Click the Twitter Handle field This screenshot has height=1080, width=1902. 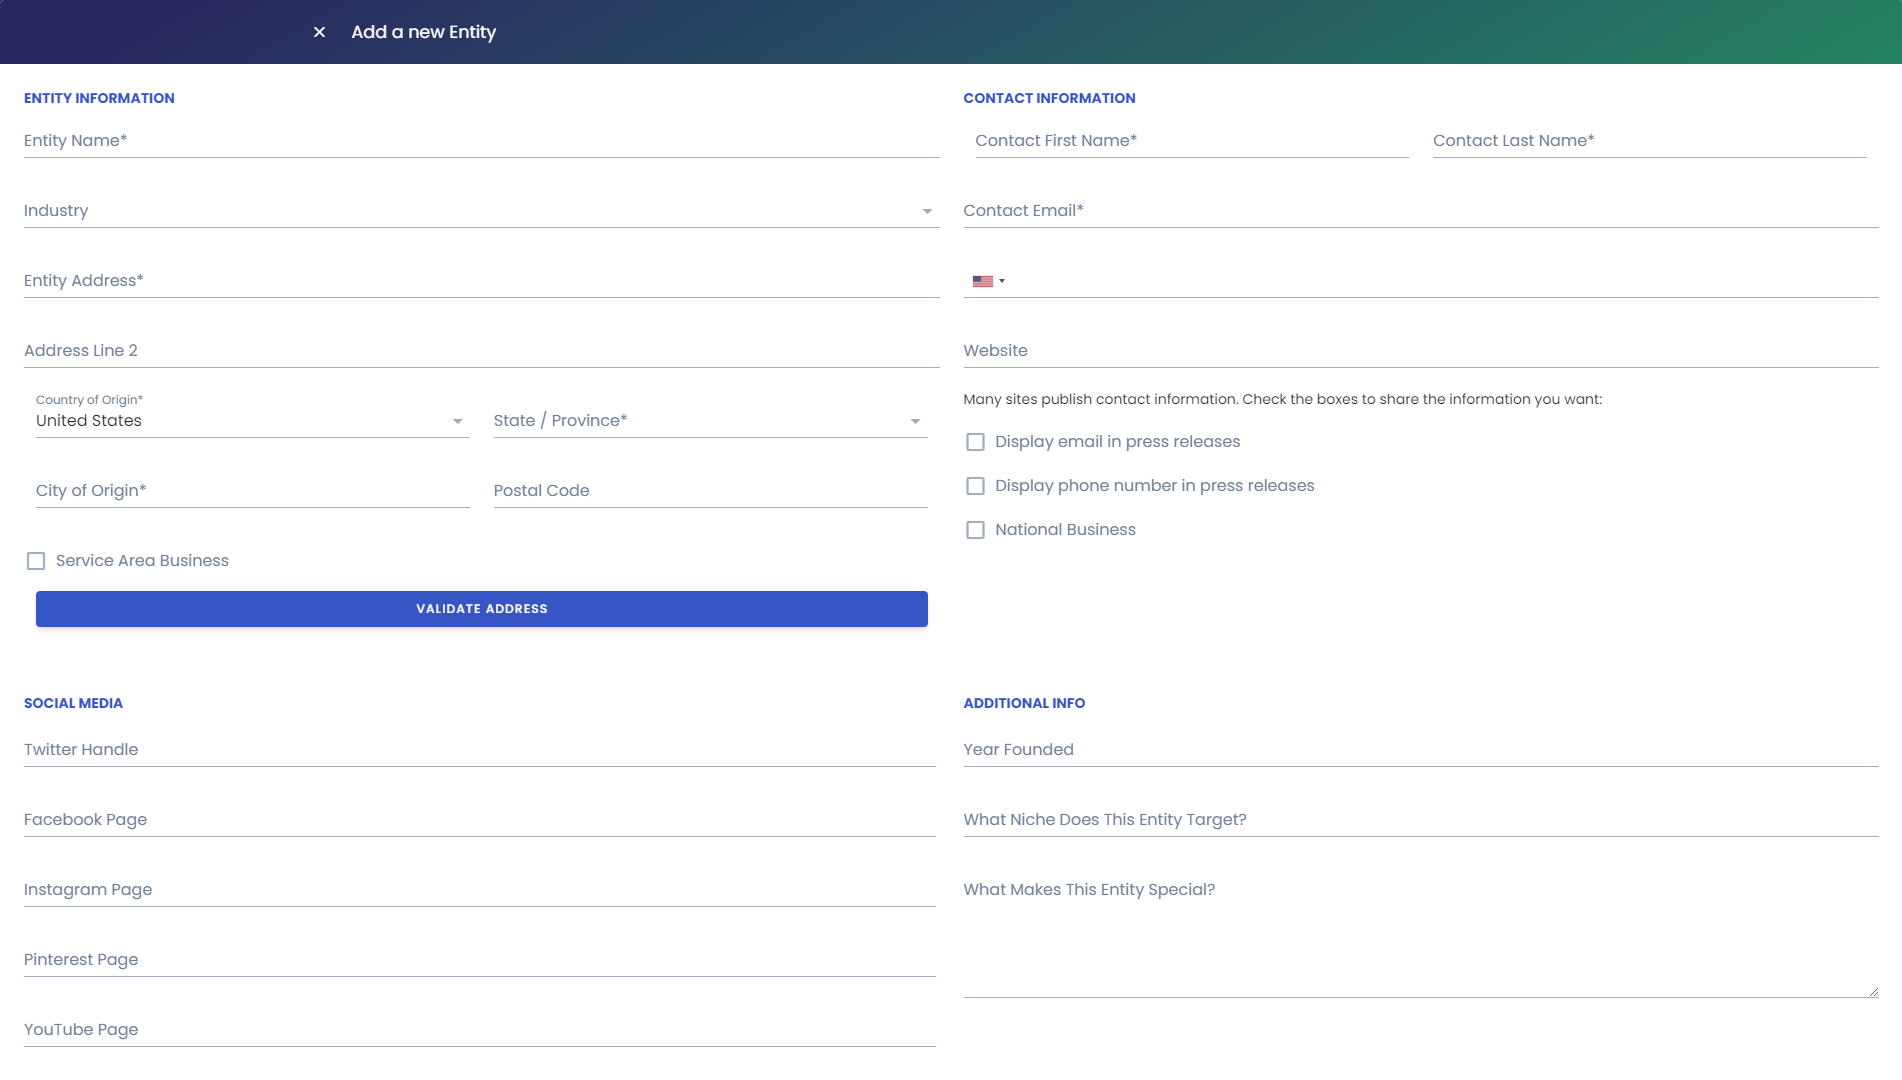point(479,750)
